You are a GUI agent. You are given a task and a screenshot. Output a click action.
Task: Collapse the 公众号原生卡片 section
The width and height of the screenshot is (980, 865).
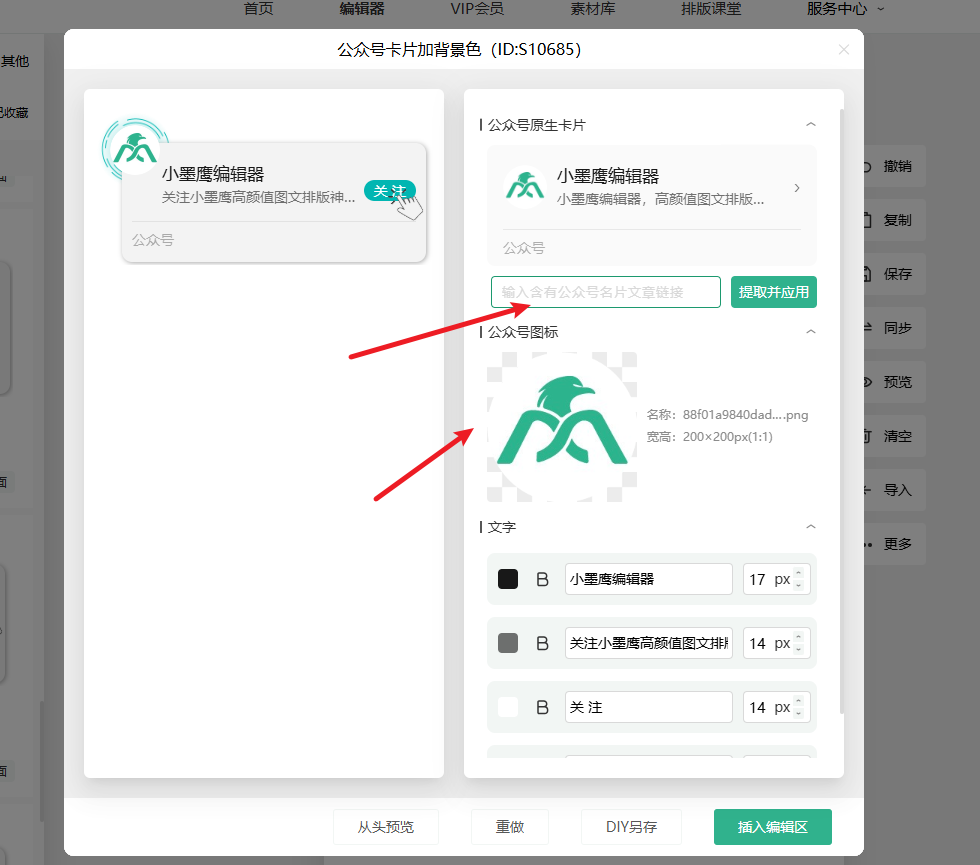tap(811, 125)
